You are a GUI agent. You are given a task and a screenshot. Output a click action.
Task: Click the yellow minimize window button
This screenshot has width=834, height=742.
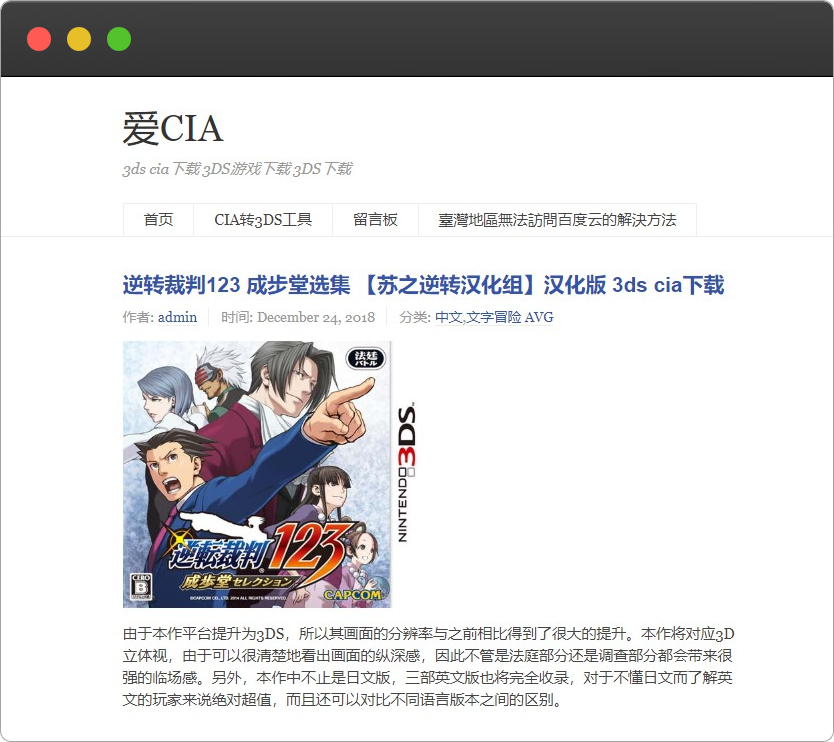coord(79,39)
